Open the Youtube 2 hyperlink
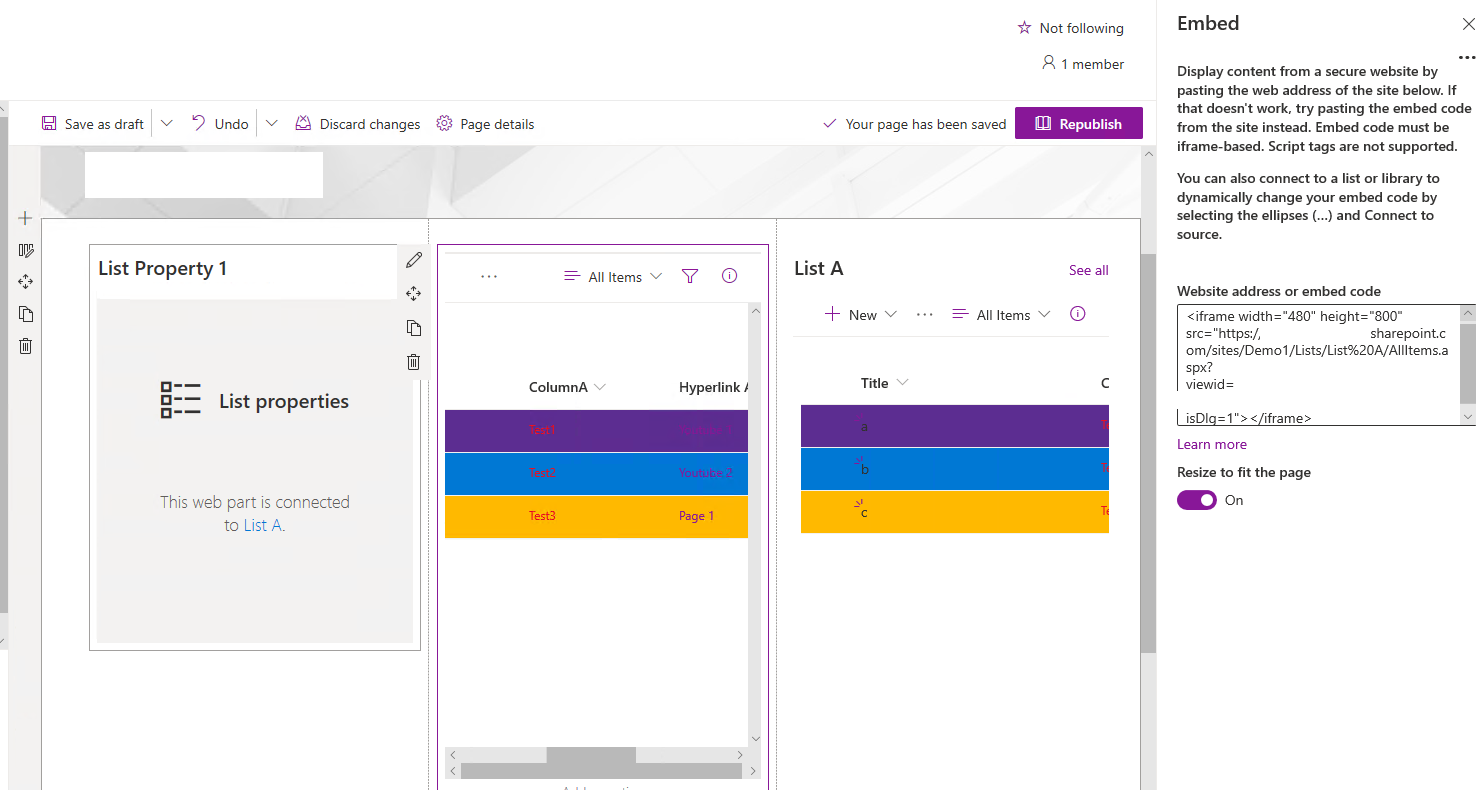This screenshot has height=790, width=1476. (x=706, y=473)
